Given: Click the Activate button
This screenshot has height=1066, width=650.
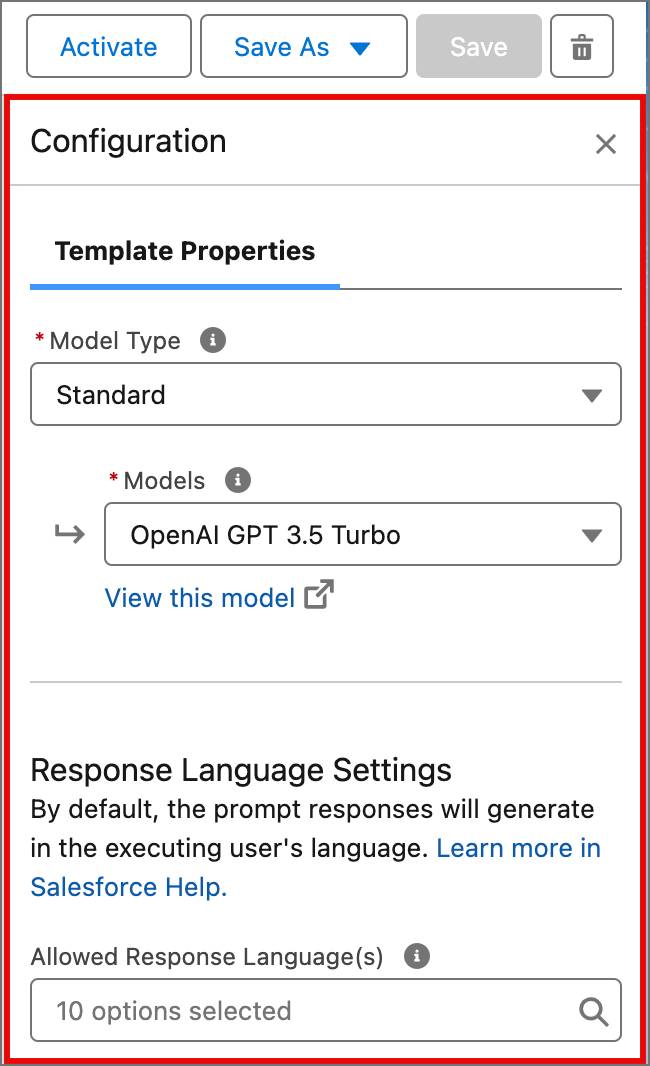Looking at the screenshot, I should [108, 46].
